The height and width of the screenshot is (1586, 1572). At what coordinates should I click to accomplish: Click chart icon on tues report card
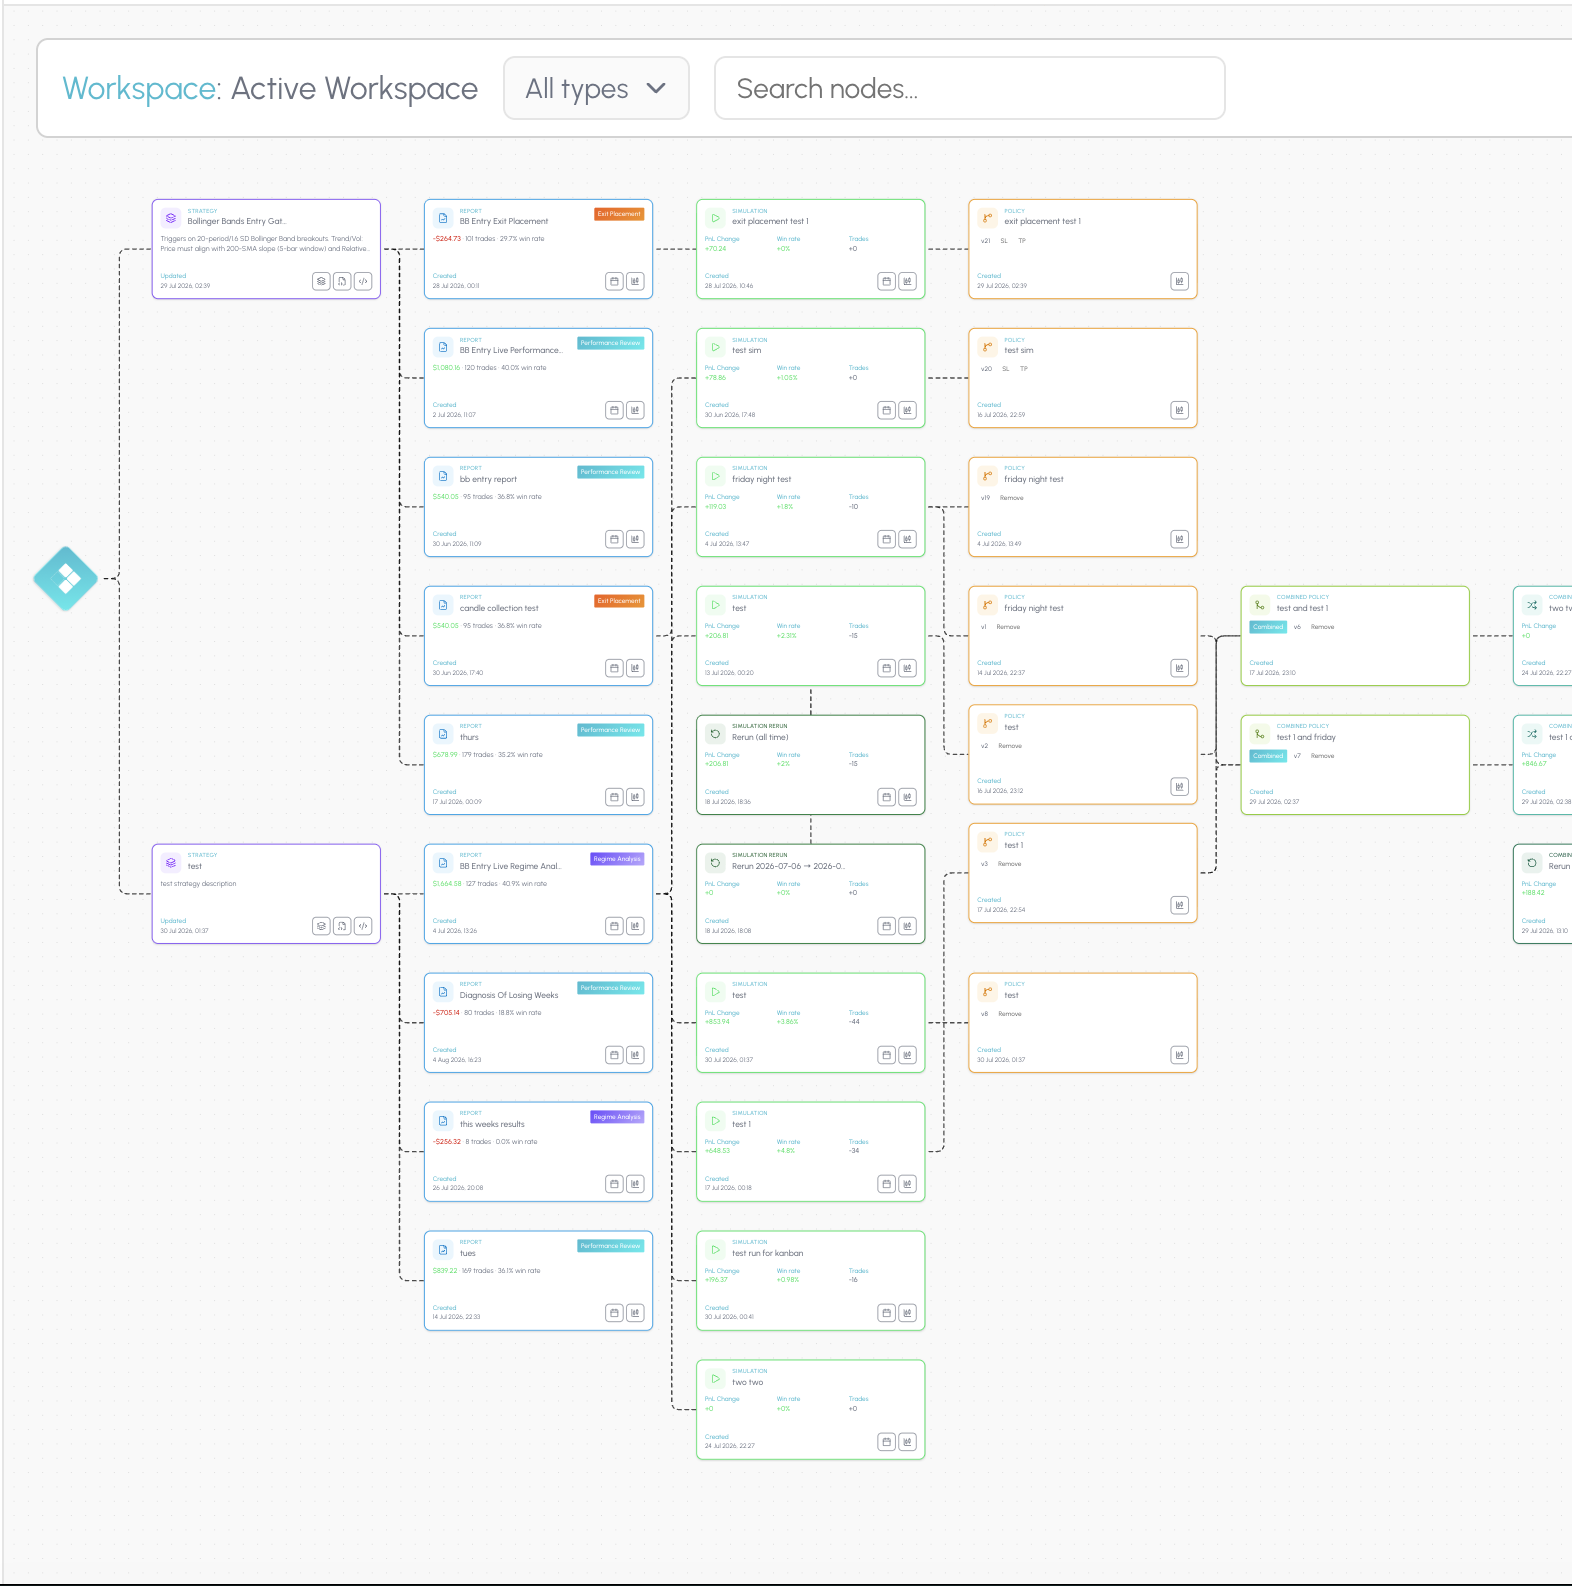pyautogui.click(x=635, y=1313)
